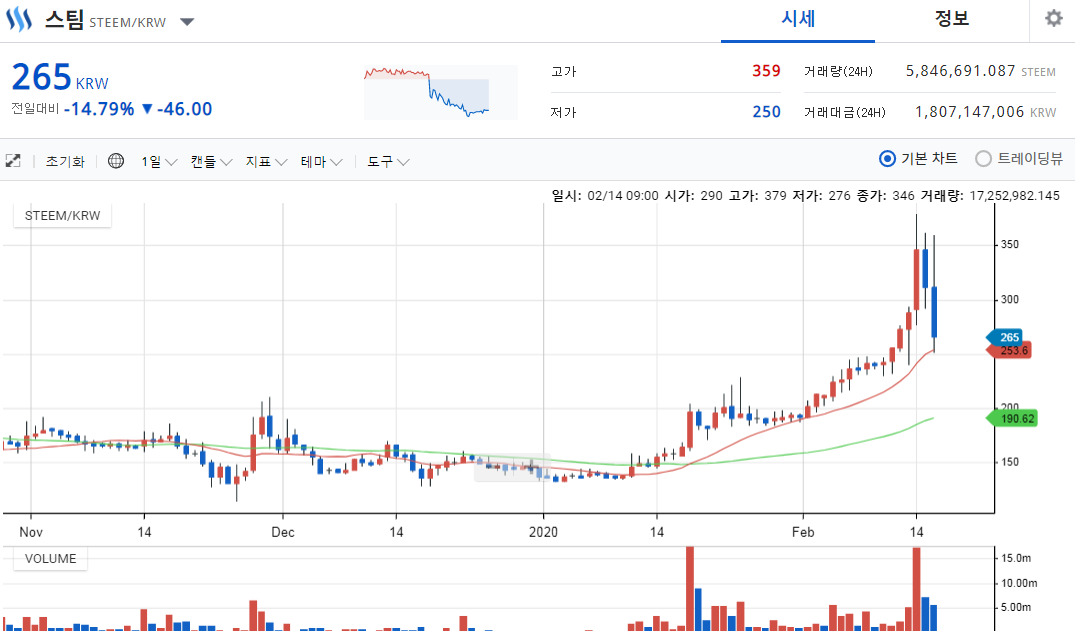Click the VOLUME panel label

pyautogui.click(x=51, y=558)
